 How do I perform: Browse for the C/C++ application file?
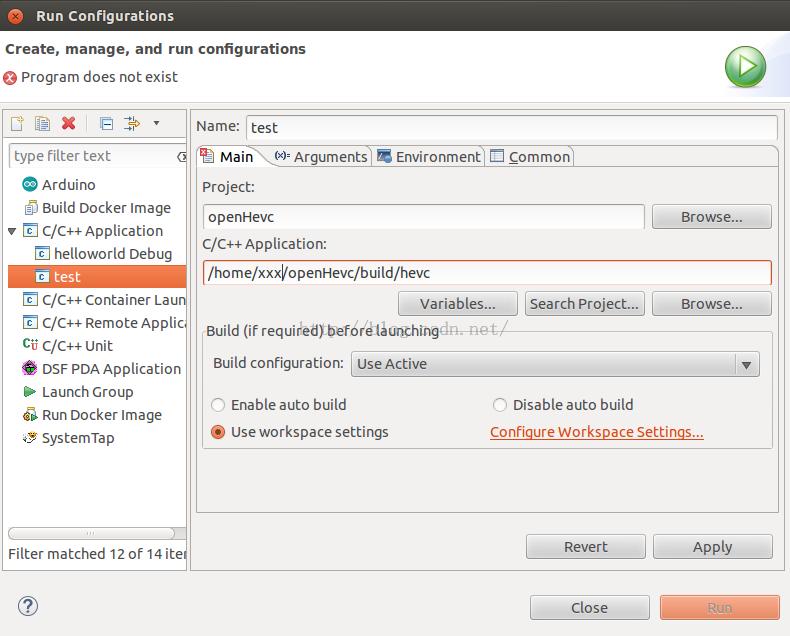[711, 304]
